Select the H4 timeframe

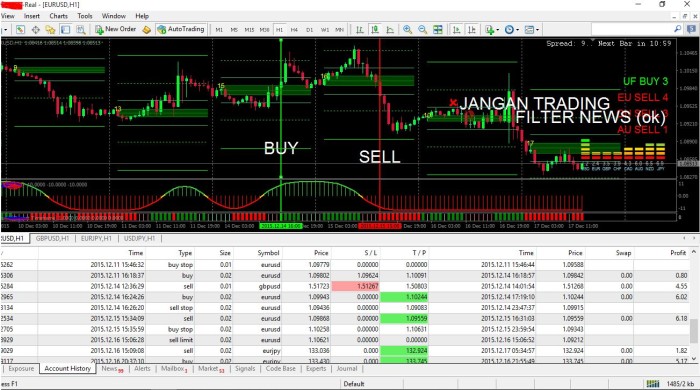[x=294, y=30]
